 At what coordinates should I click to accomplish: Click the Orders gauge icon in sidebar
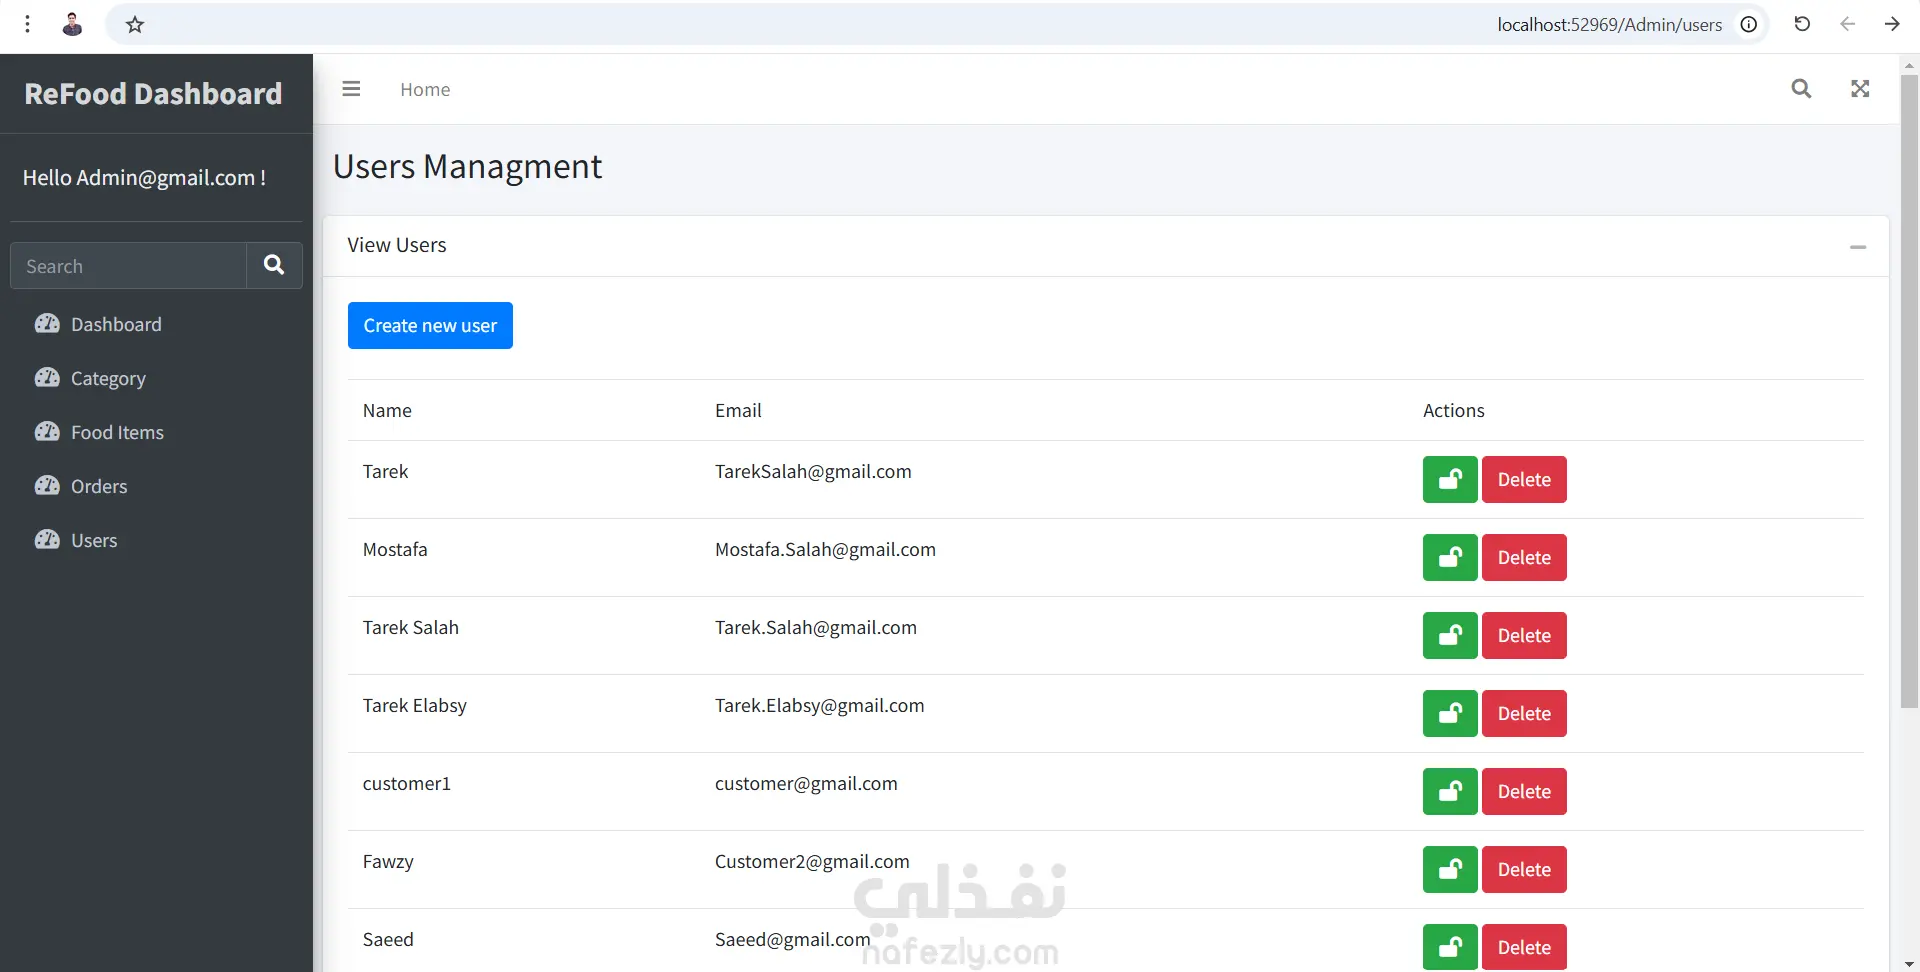pos(47,485)
